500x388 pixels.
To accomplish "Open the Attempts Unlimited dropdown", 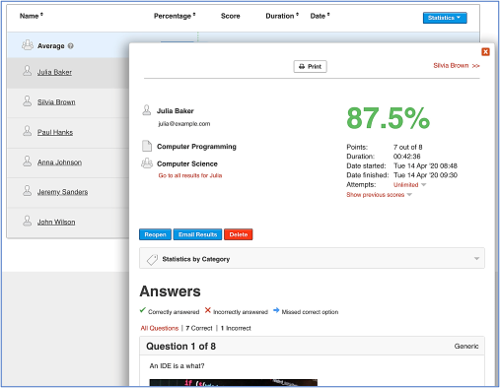I will click(x=410, y=185).
